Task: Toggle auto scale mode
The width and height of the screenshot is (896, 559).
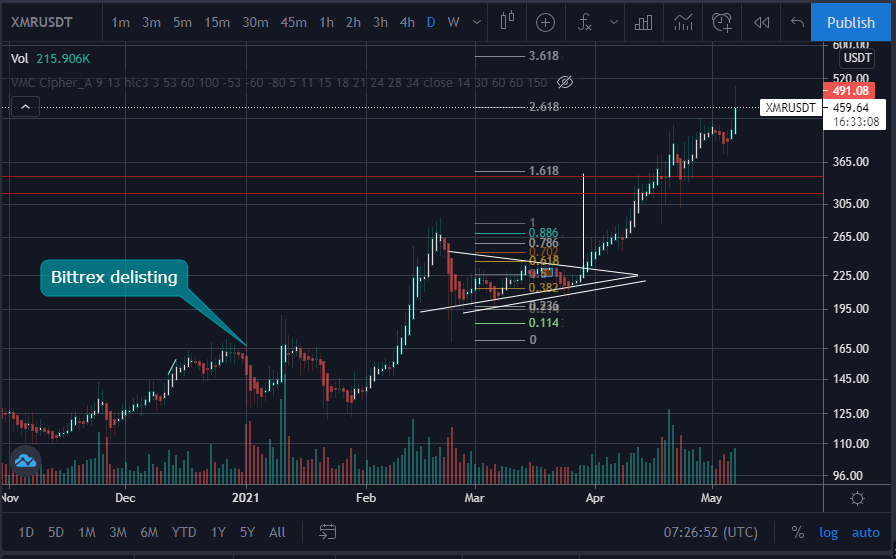Action: 865,532
